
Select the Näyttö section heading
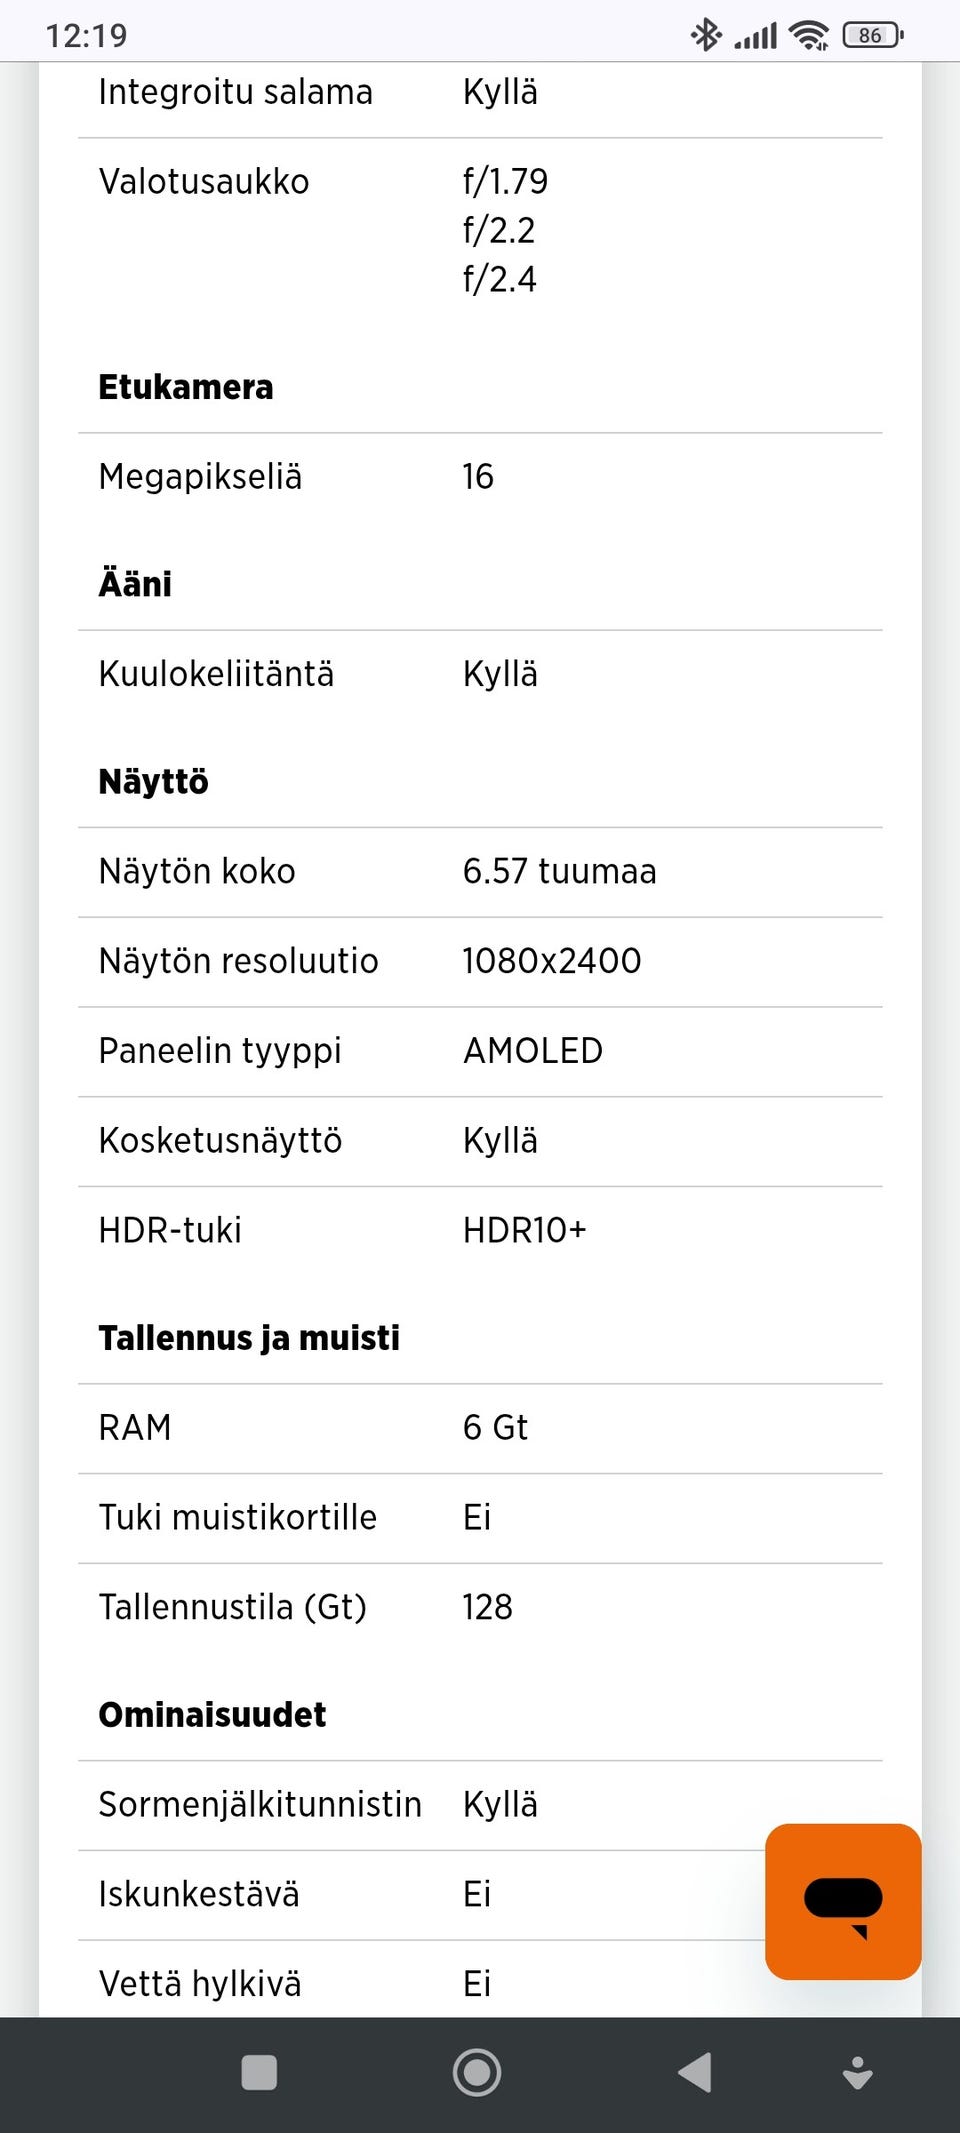click(154, 781)
